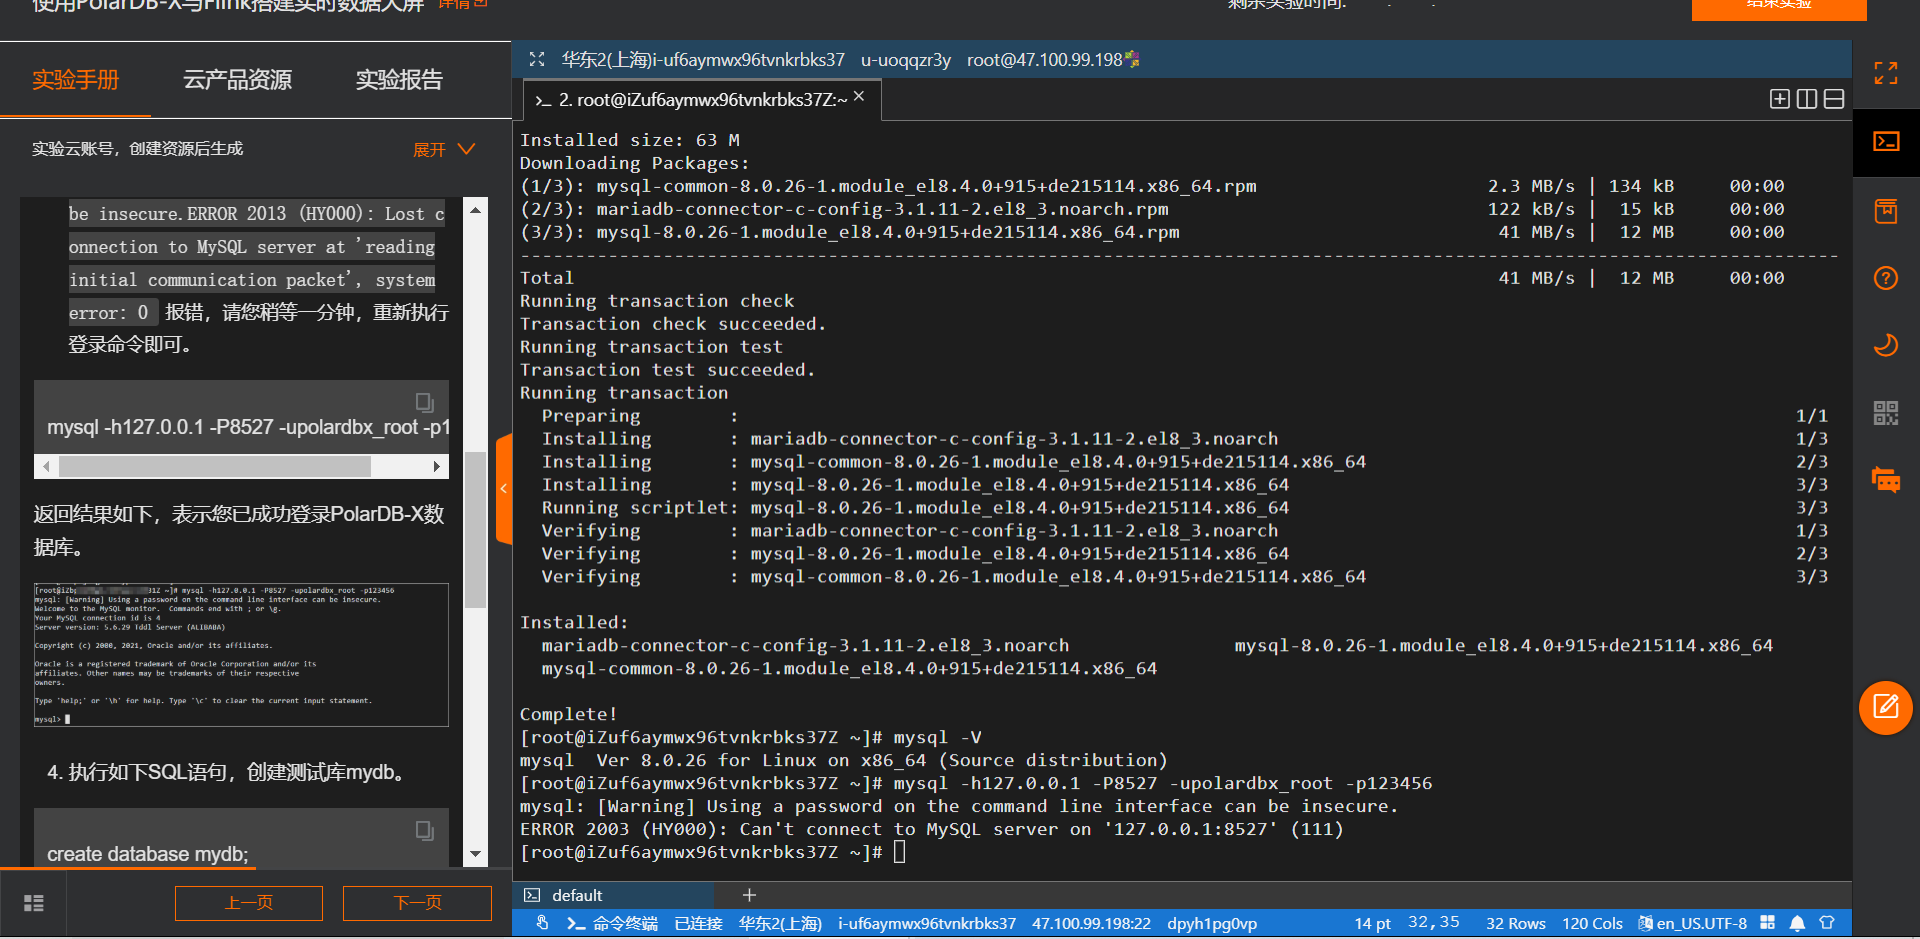
Task: Click the terminal command prompt cursor
Action: click(900, 852)
